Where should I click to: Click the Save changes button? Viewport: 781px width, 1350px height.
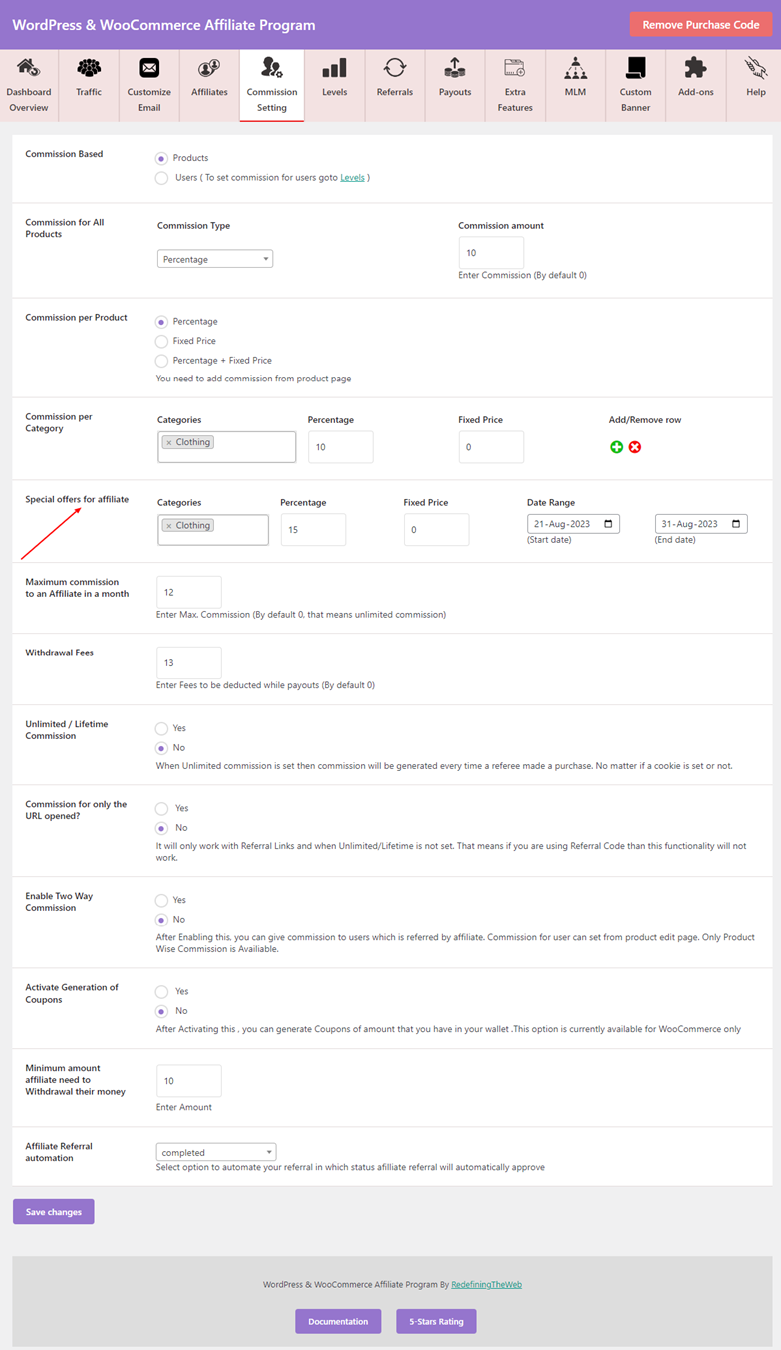coord(54,1212)
